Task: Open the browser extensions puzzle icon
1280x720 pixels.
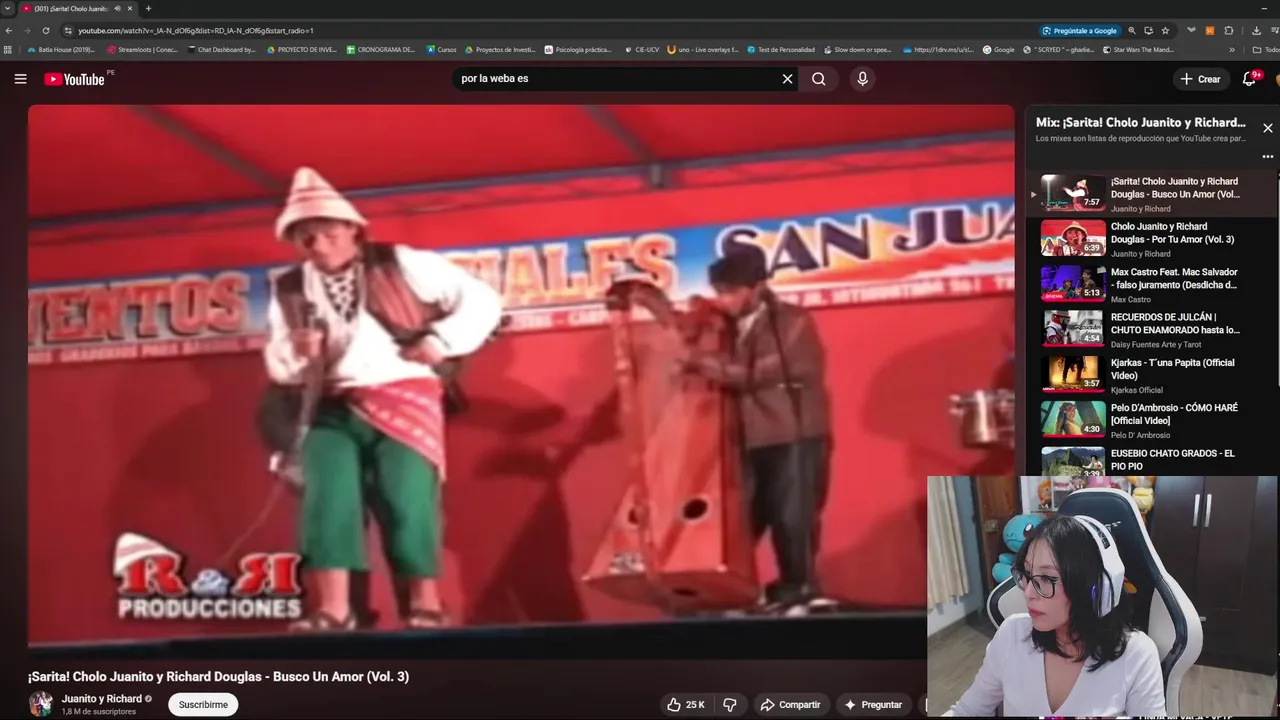Action: pos(1229,31)
